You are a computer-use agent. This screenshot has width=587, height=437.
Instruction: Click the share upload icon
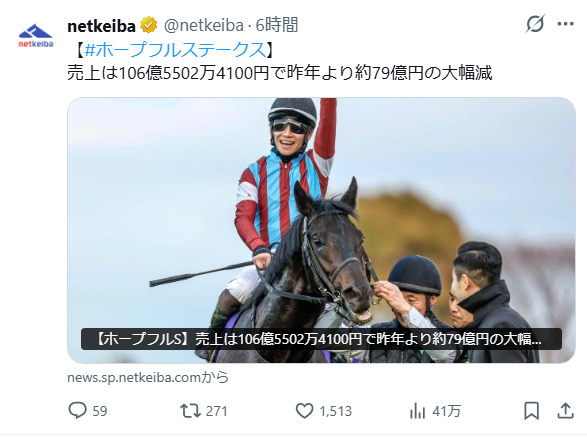point(565,410)
